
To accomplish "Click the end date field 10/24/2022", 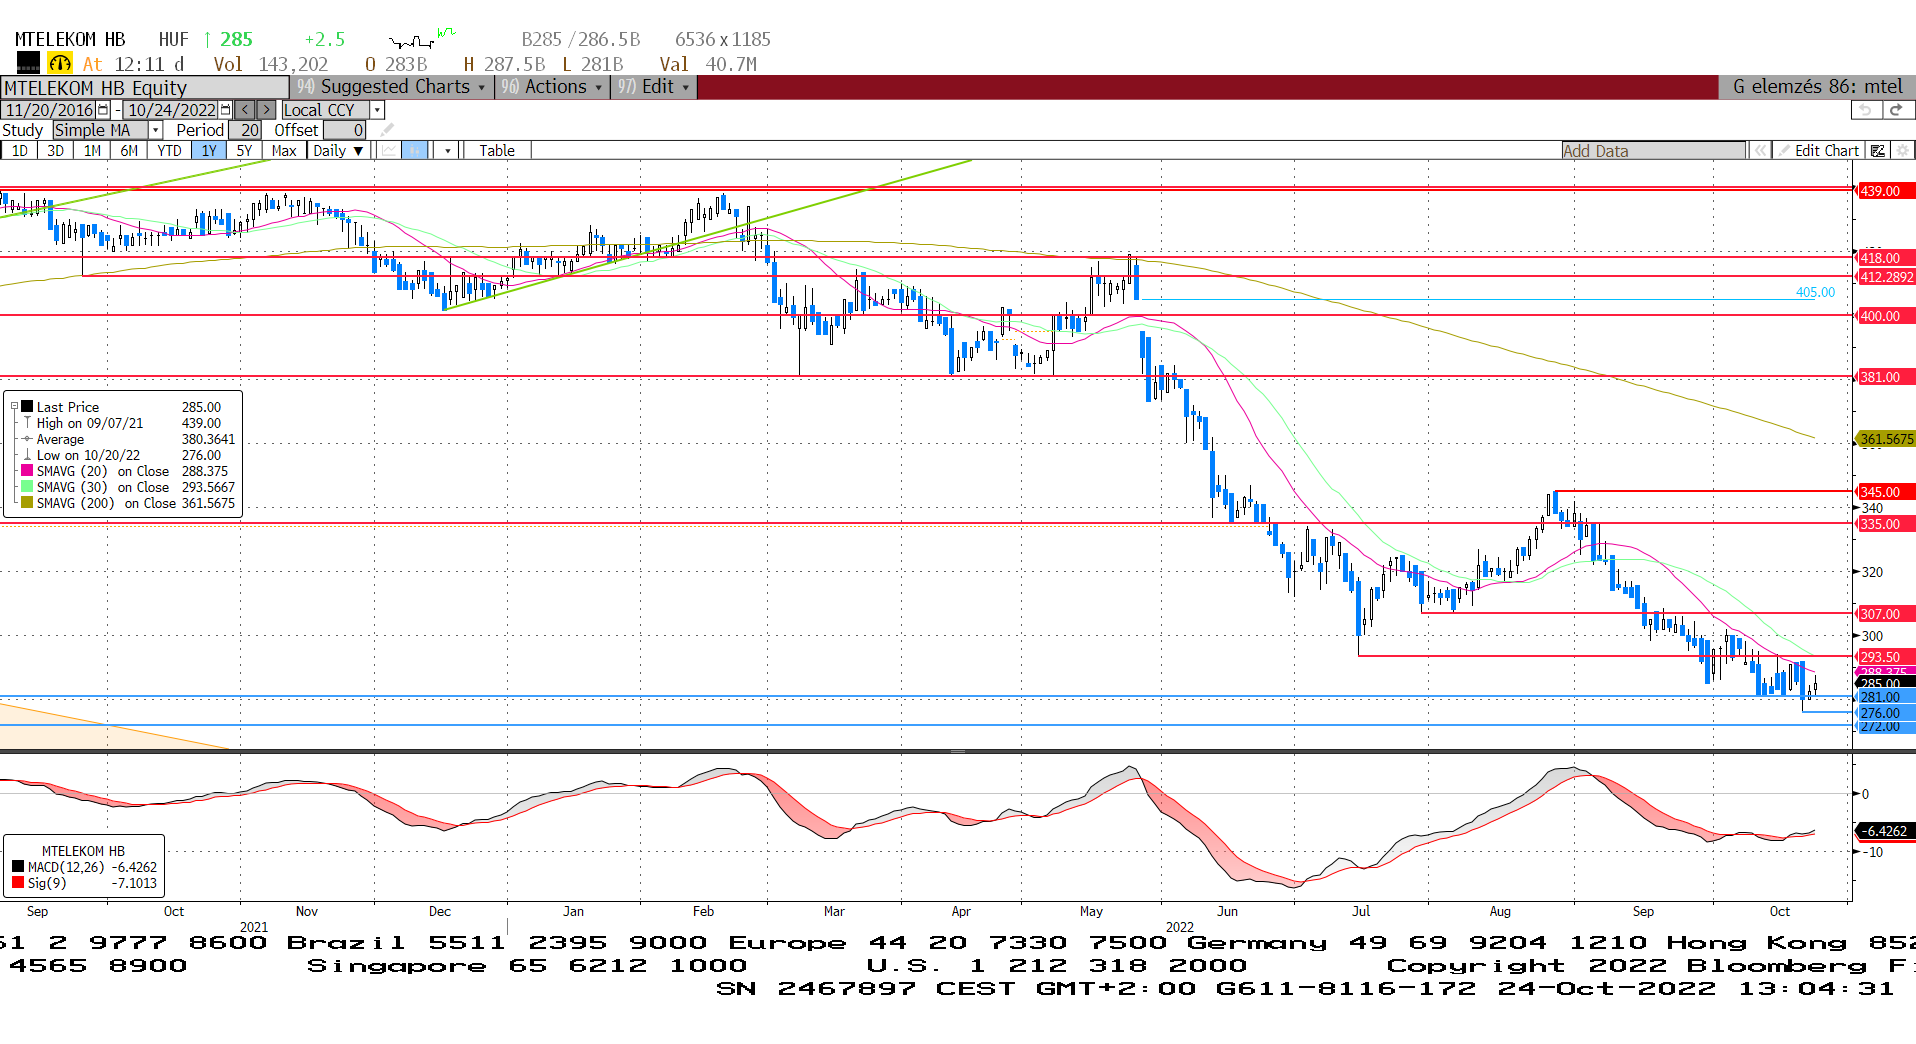I will (x=172, y=110).
